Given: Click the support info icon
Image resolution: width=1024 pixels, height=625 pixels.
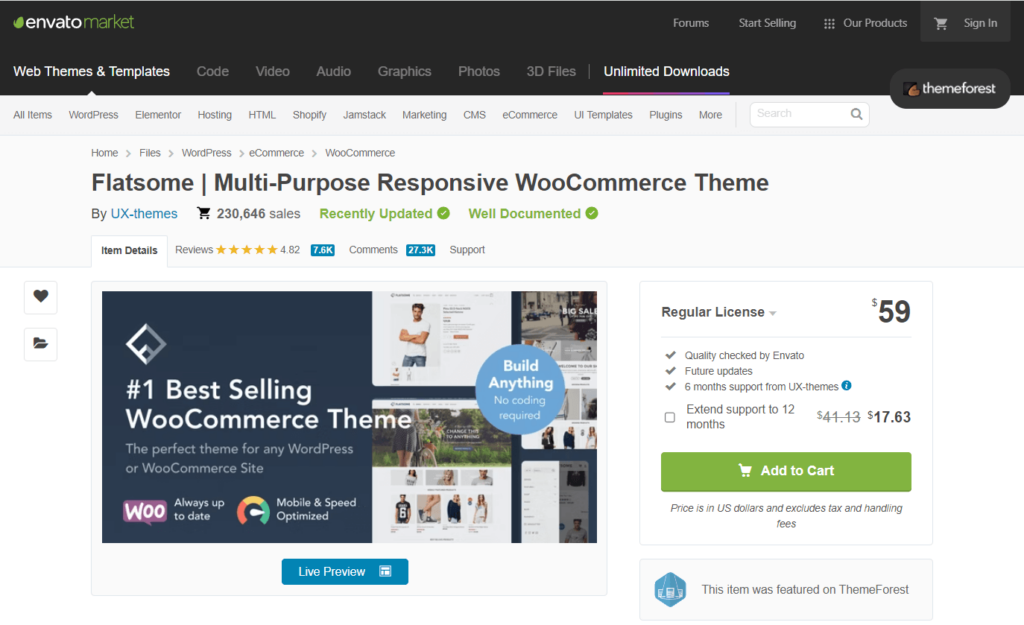Looking at the screenshot, I should [846, 385].
